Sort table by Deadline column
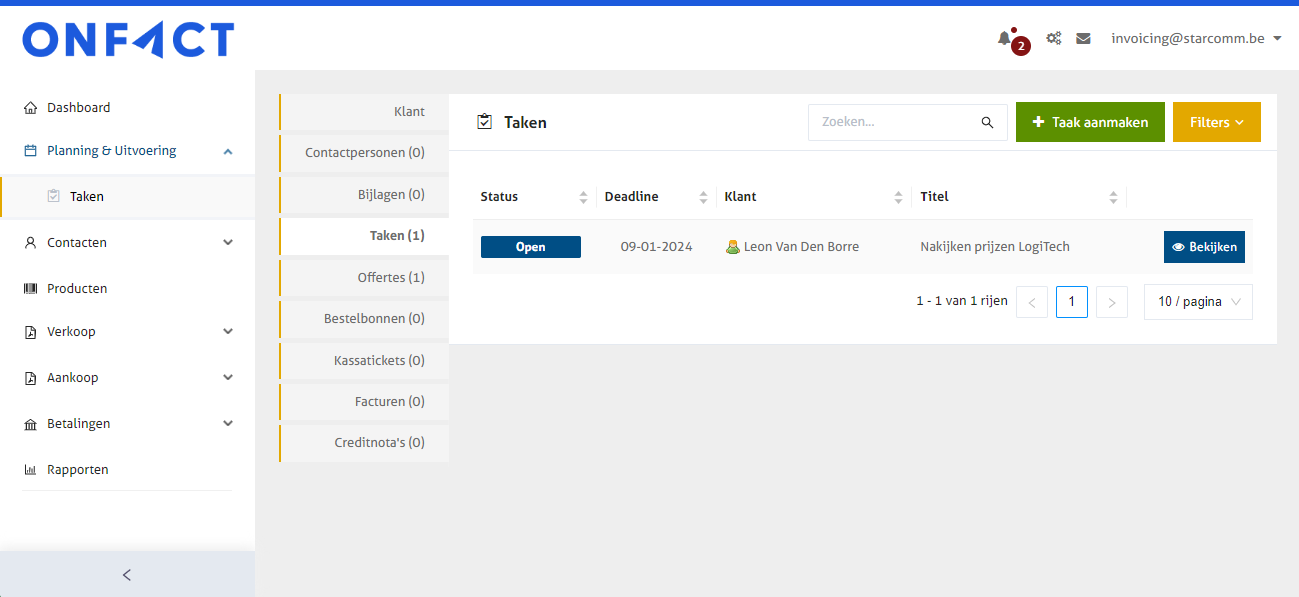The image size is (1299, 597). (x=703, y=197)
